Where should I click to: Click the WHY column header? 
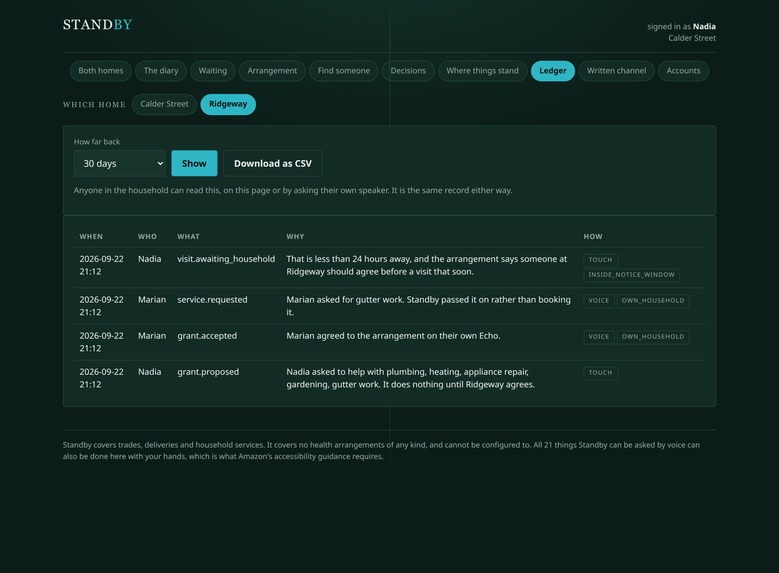295,237
